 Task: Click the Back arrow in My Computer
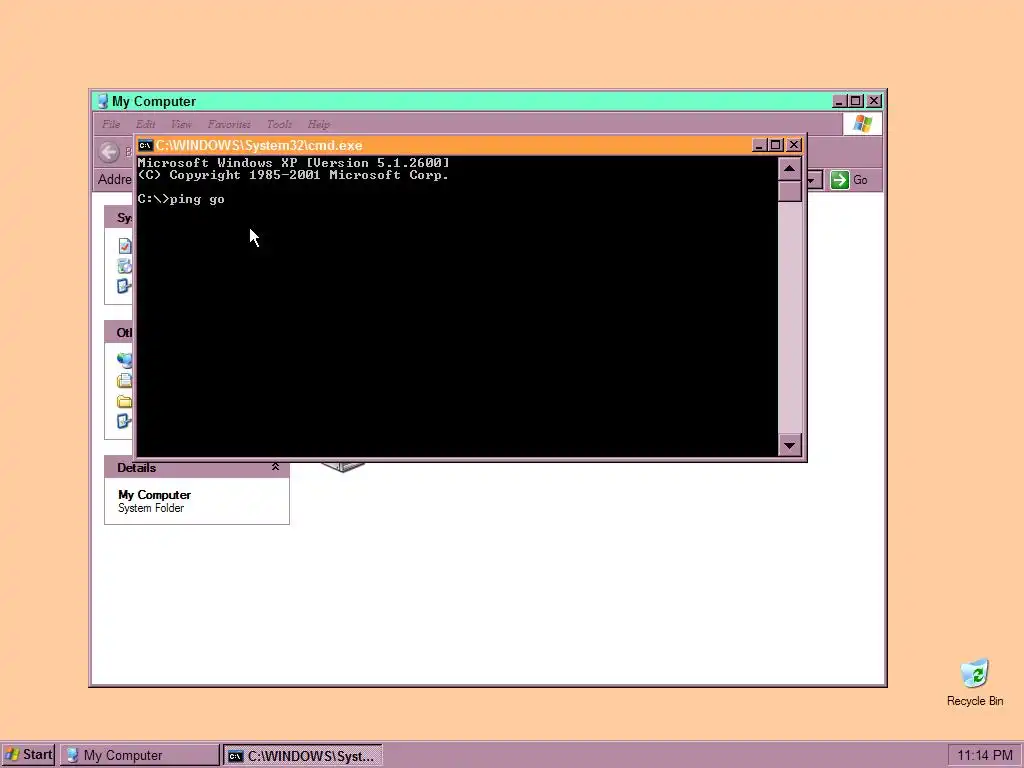109,152
